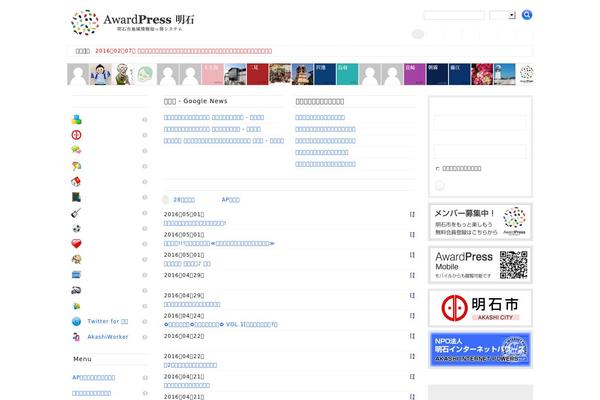Open the green chalkboard category icon

[x=77, y=197]
